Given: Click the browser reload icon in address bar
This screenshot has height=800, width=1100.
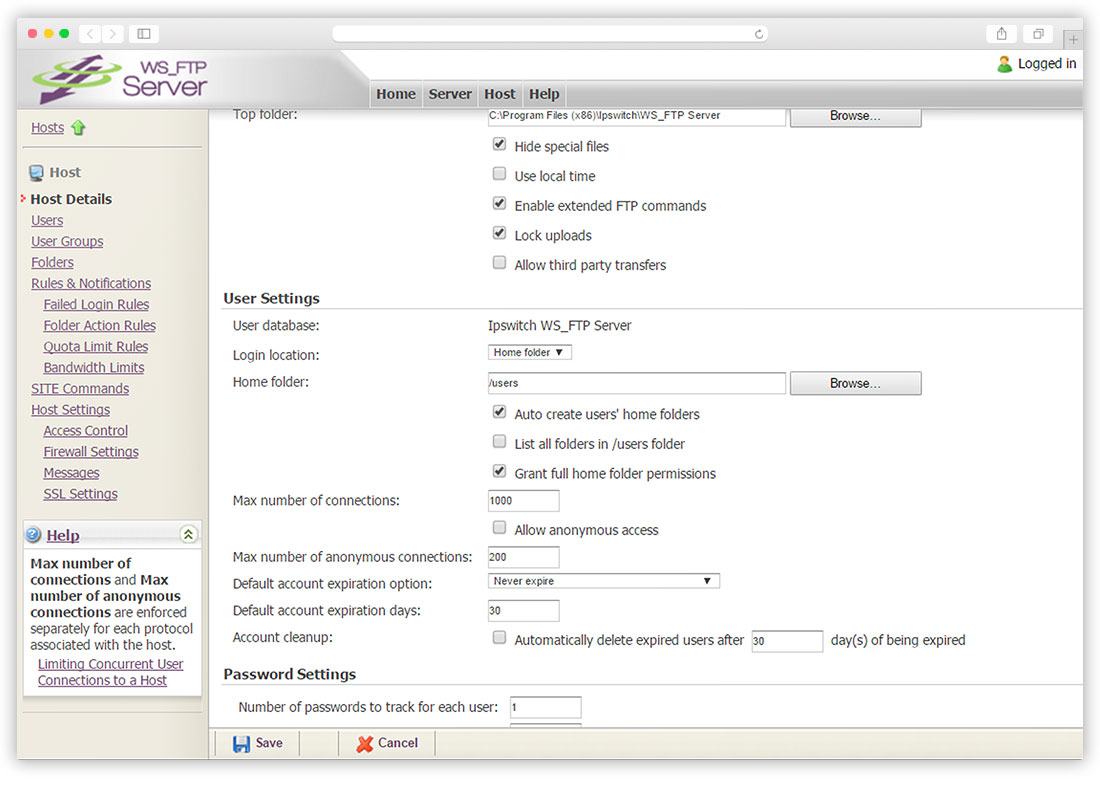Looking at the screenshot, I should 758,34.
